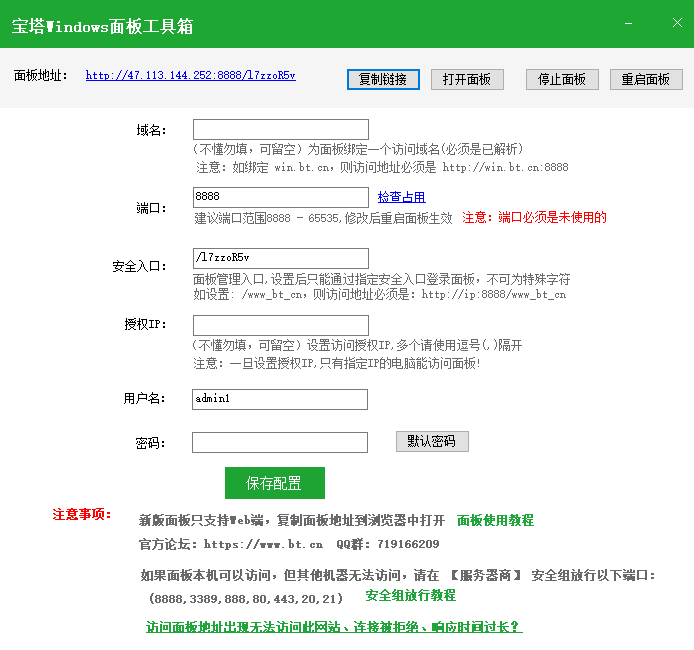Click the 用户名 field showing admin1
The image size is (694, 650).
[280, 399]
